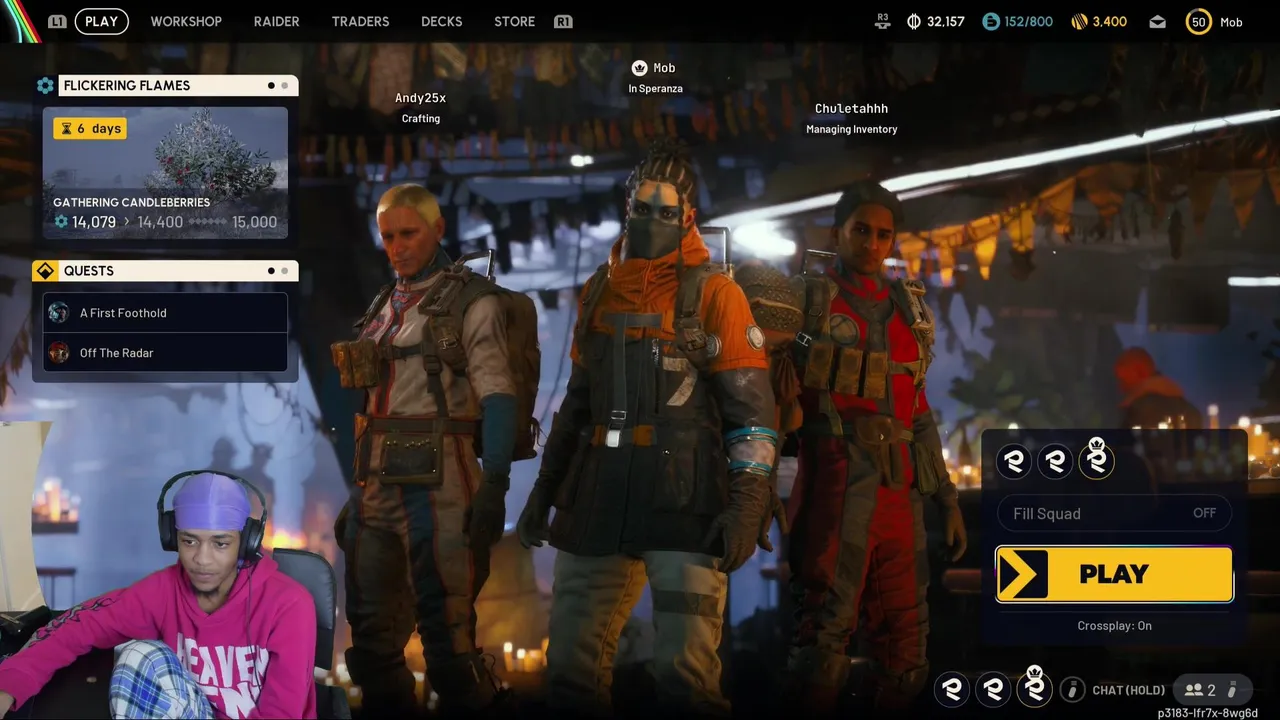Click the Chuletahhh player name

click(x=851, y=109)
